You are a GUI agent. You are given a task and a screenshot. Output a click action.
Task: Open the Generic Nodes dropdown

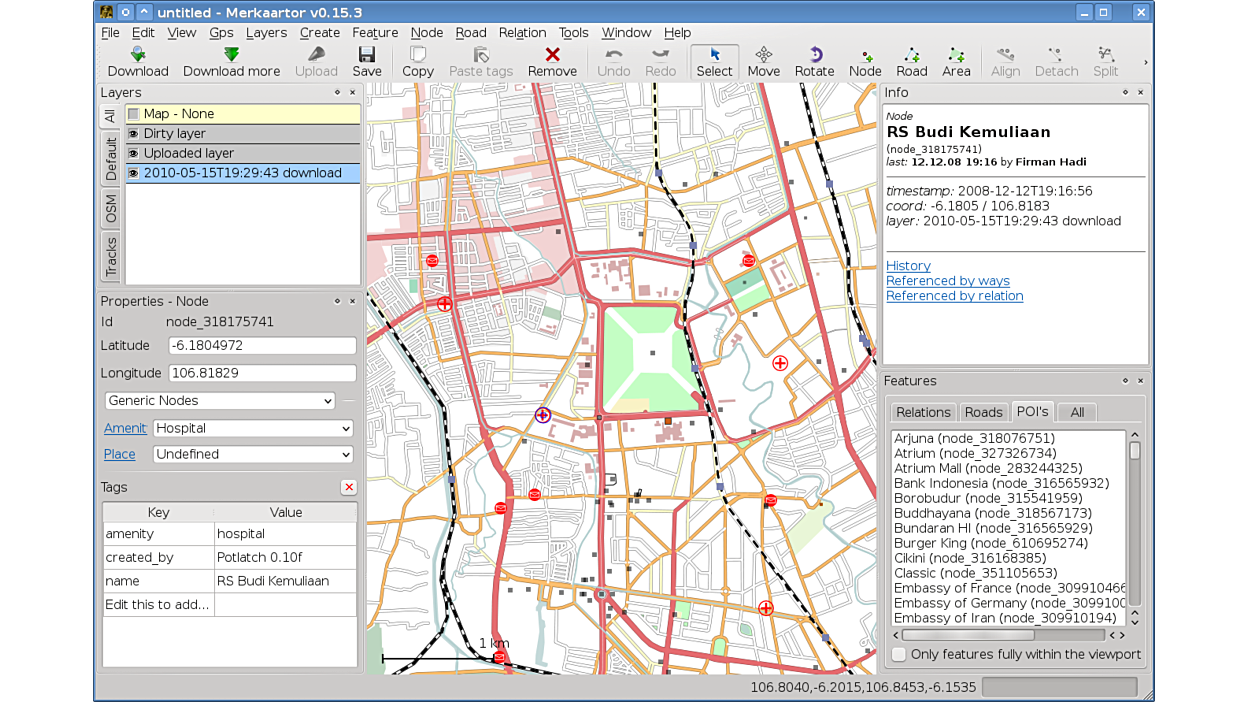(x=220, y=401)
